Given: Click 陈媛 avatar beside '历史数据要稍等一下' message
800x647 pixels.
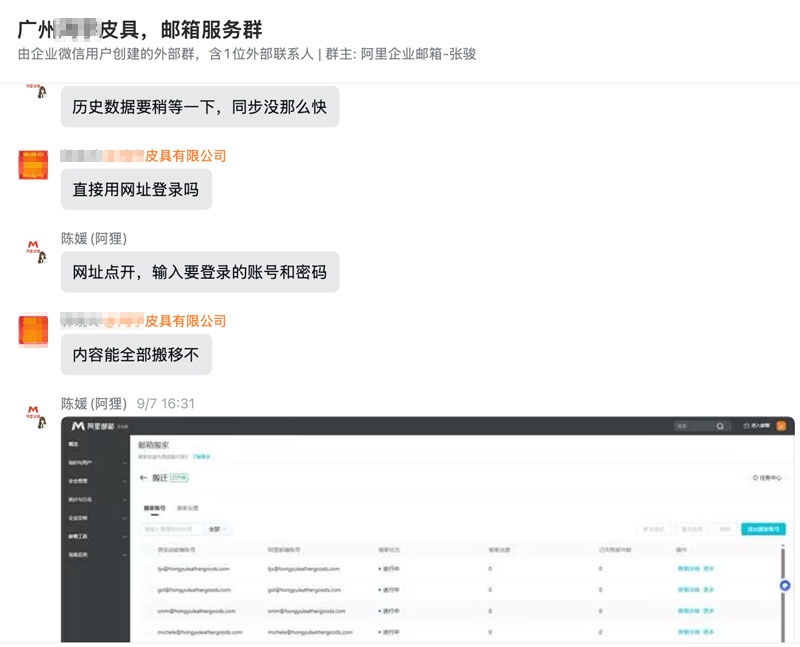Looking at the screenshot, I should 37,91.
